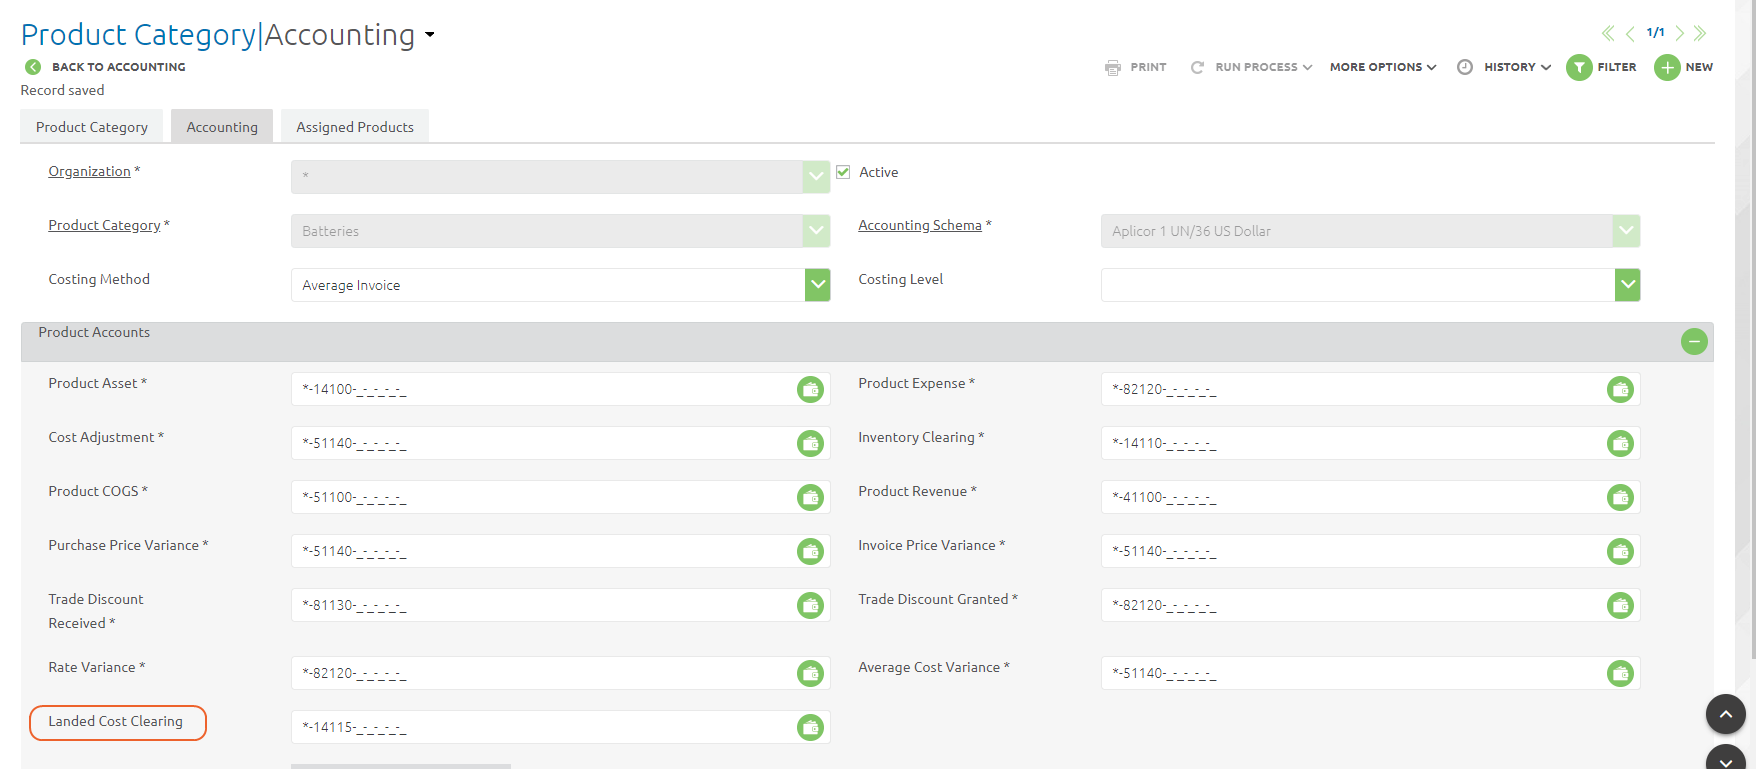Collapse the Product Accounts section
The height and width of the screenshot is (769, 1756).
1694,342
